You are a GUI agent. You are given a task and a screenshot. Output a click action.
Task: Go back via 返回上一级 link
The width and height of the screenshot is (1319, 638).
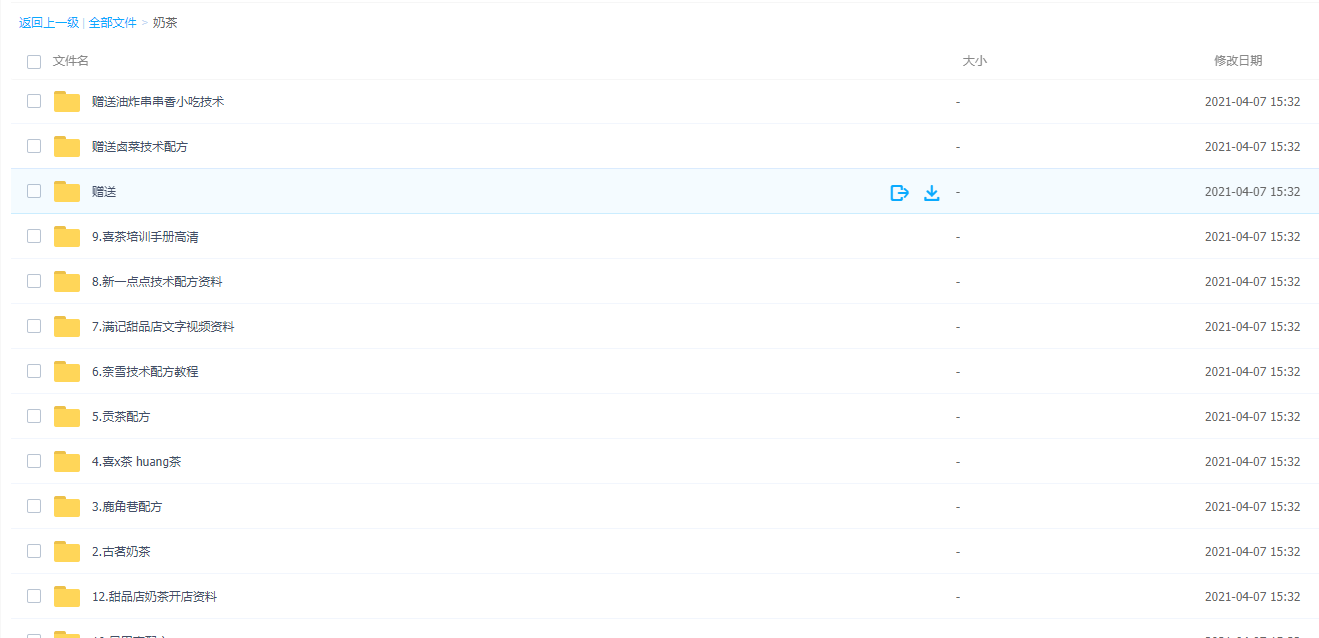point(49,22)
